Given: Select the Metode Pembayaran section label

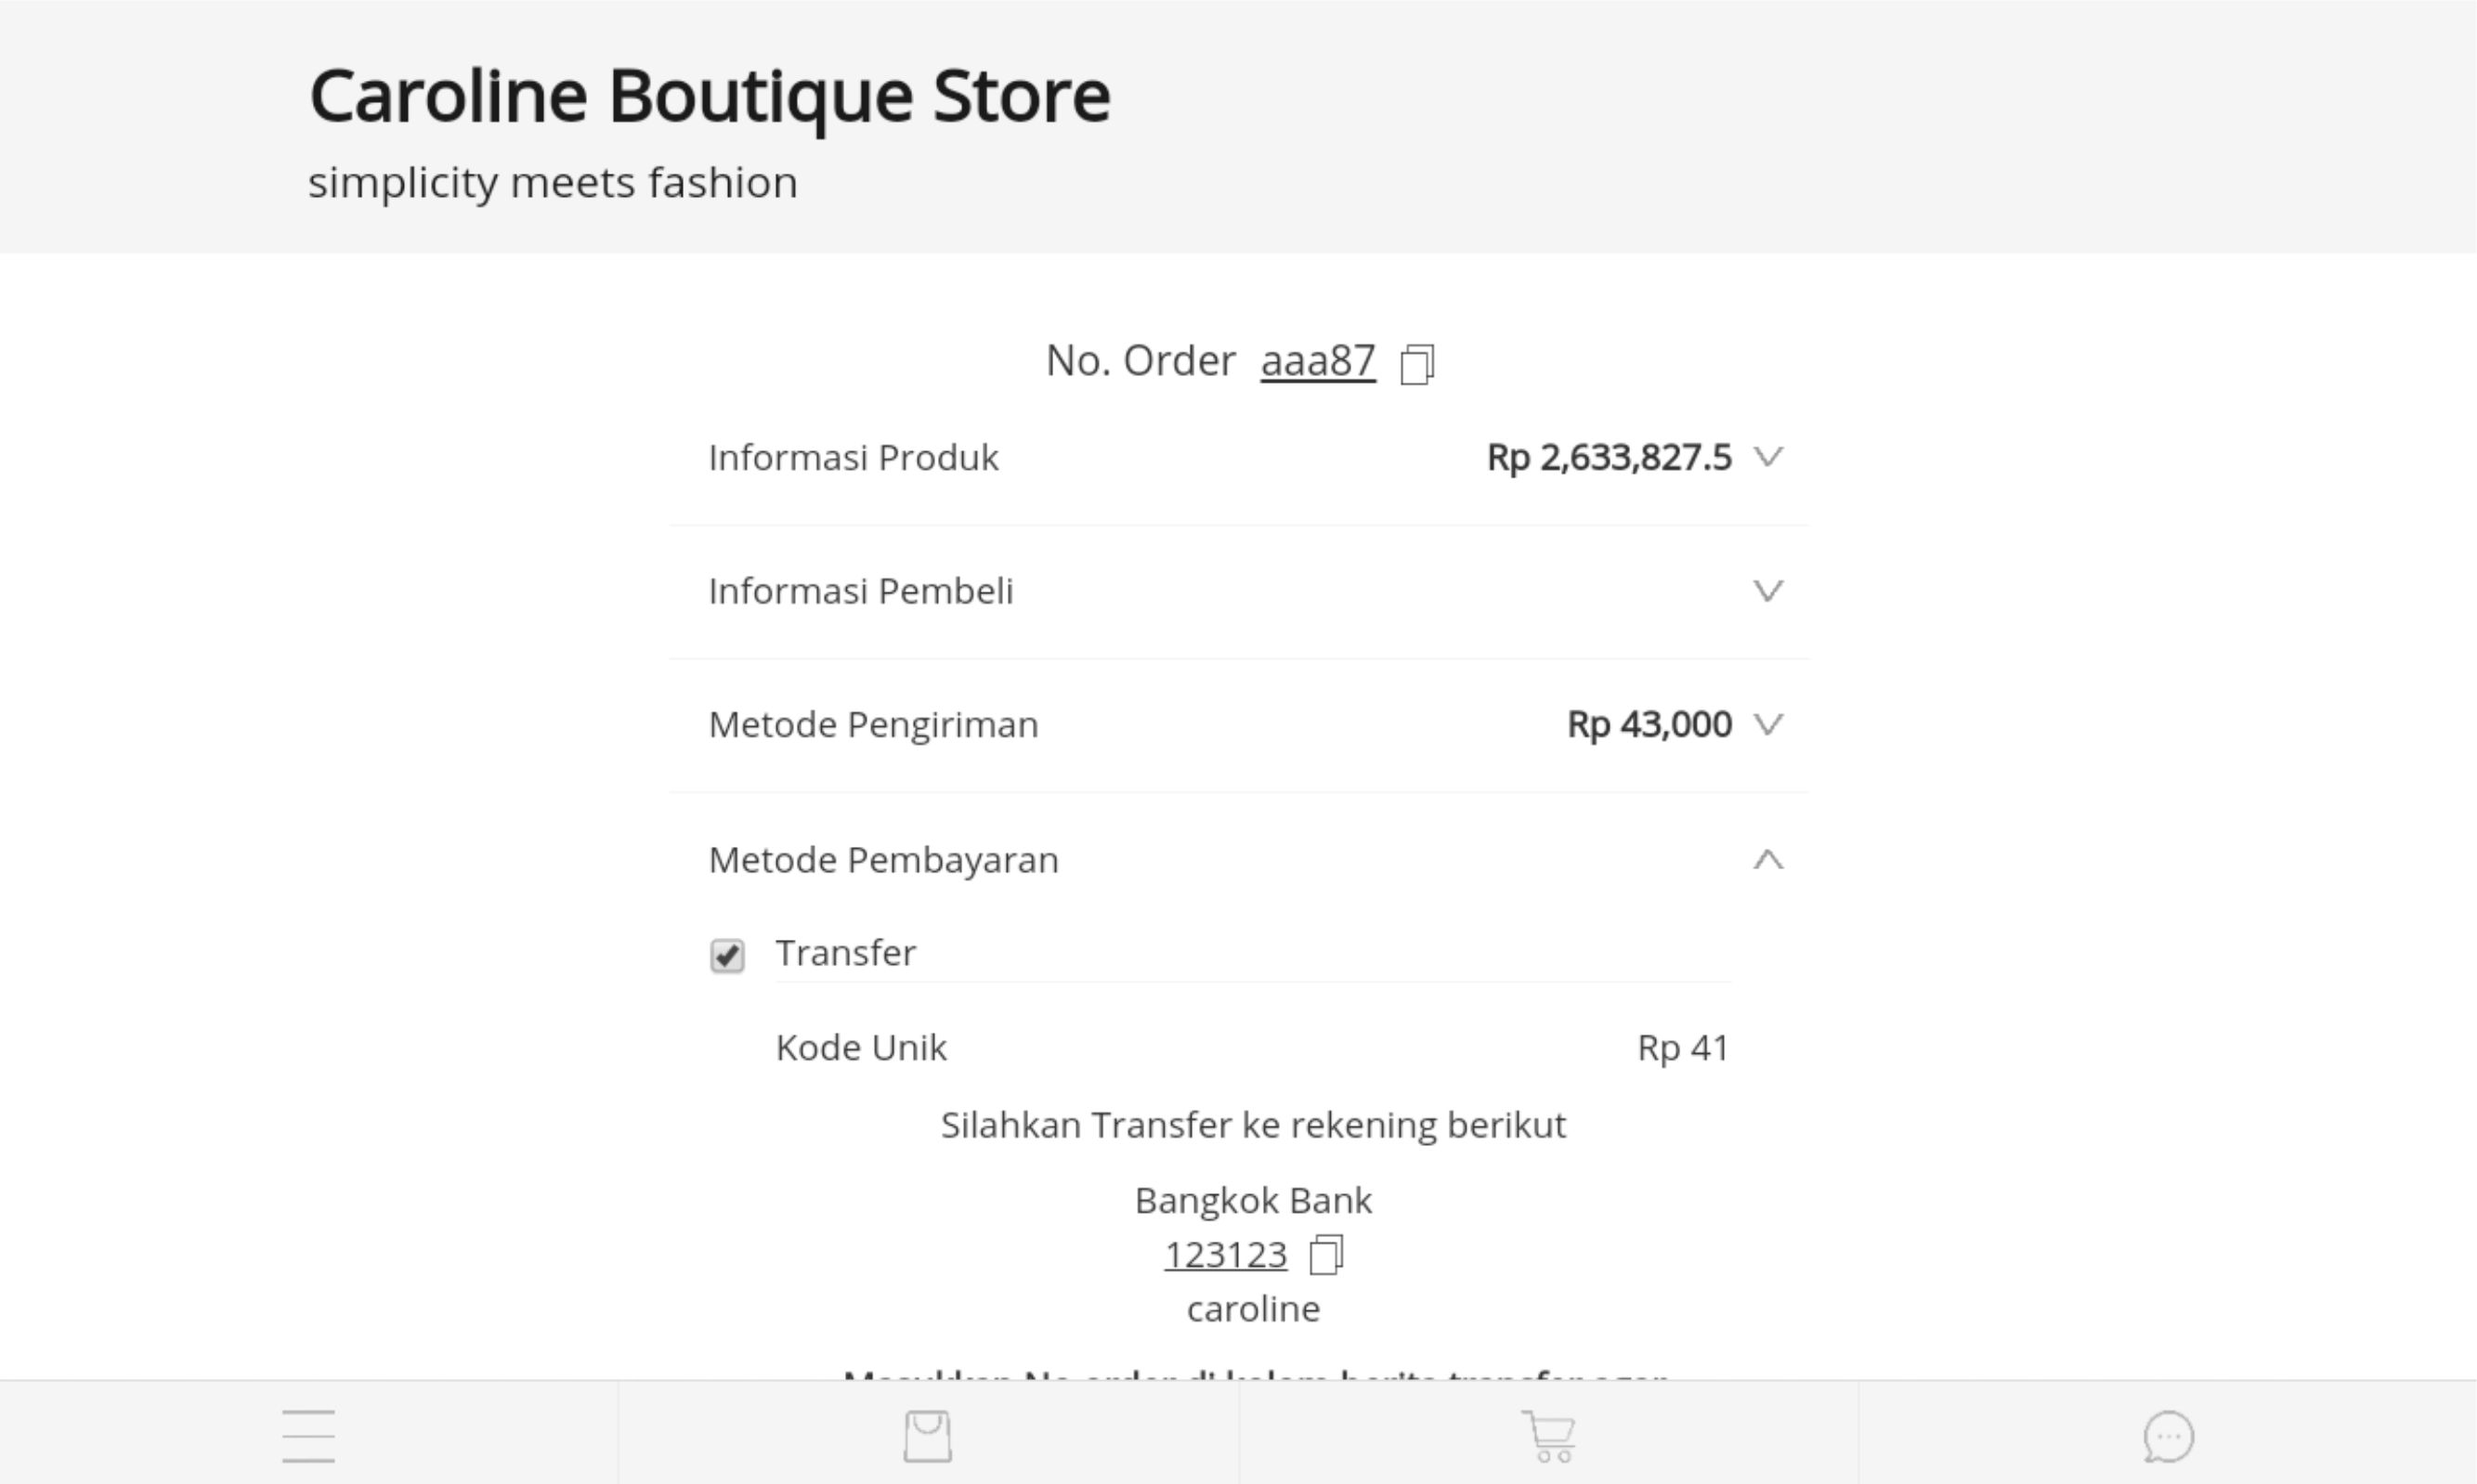Looking at the screenshot, I should (883, 860).
